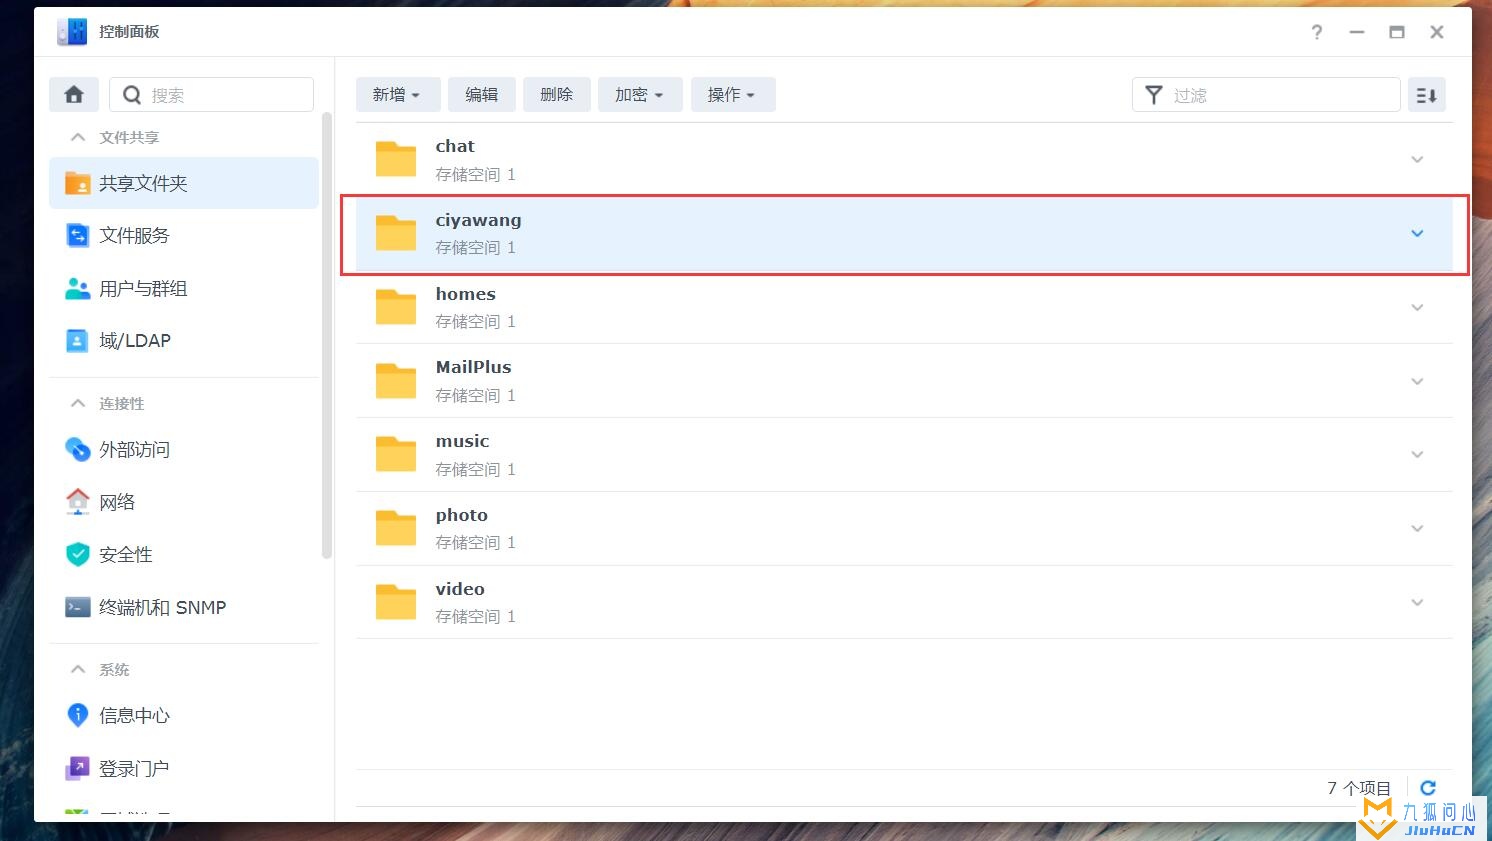
Task: Select the chat folder name
Action: point(455,146)
